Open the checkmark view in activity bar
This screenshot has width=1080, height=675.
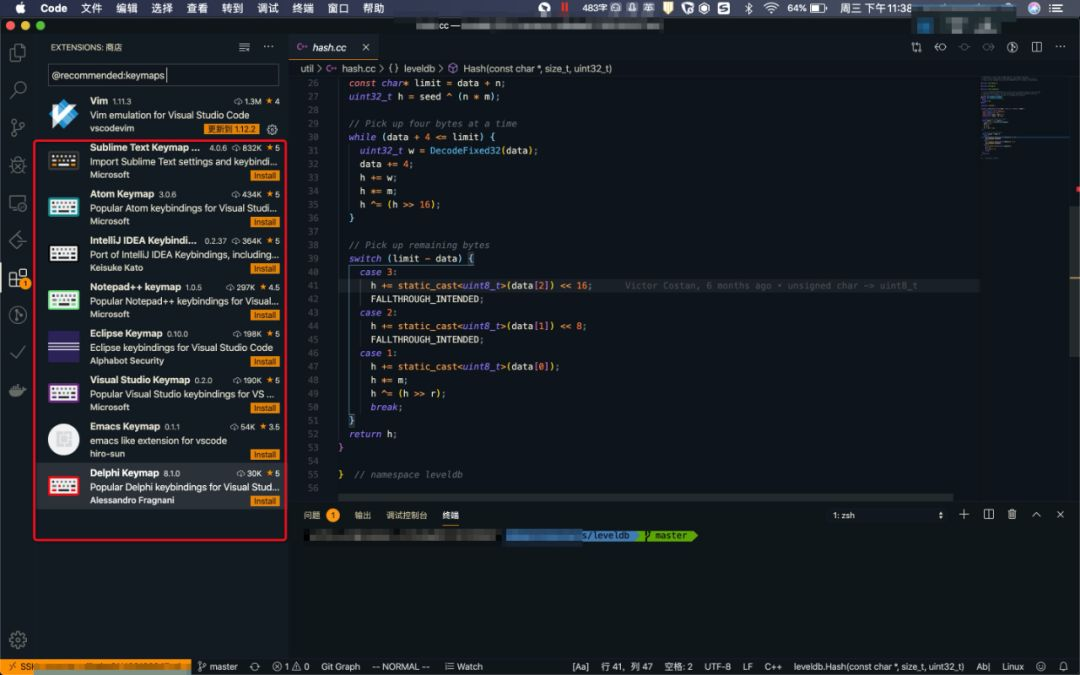[x=18, y=353]
